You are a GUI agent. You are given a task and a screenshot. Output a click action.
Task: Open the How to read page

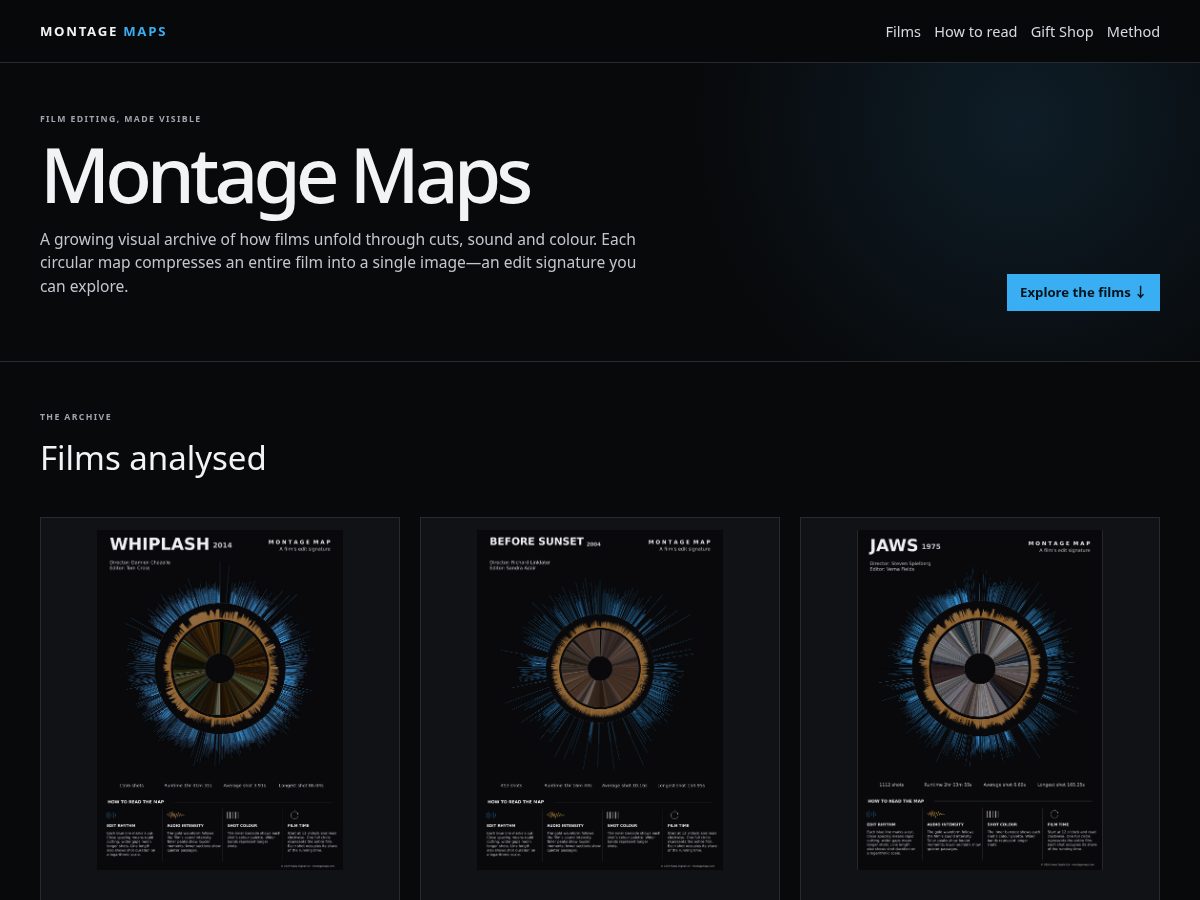975,32
